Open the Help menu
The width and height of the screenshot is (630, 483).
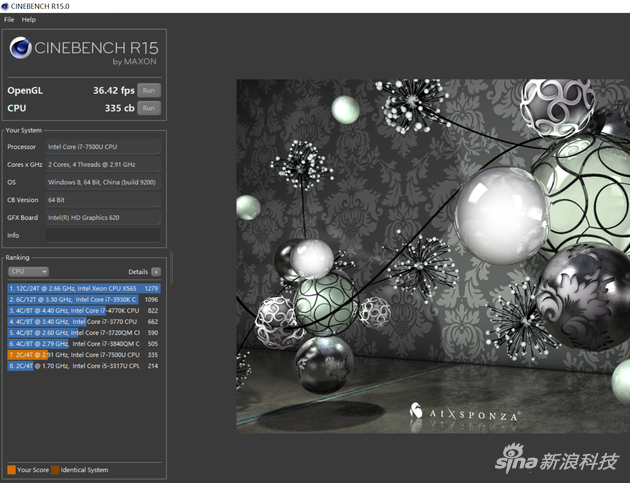[x=29, y=19]
